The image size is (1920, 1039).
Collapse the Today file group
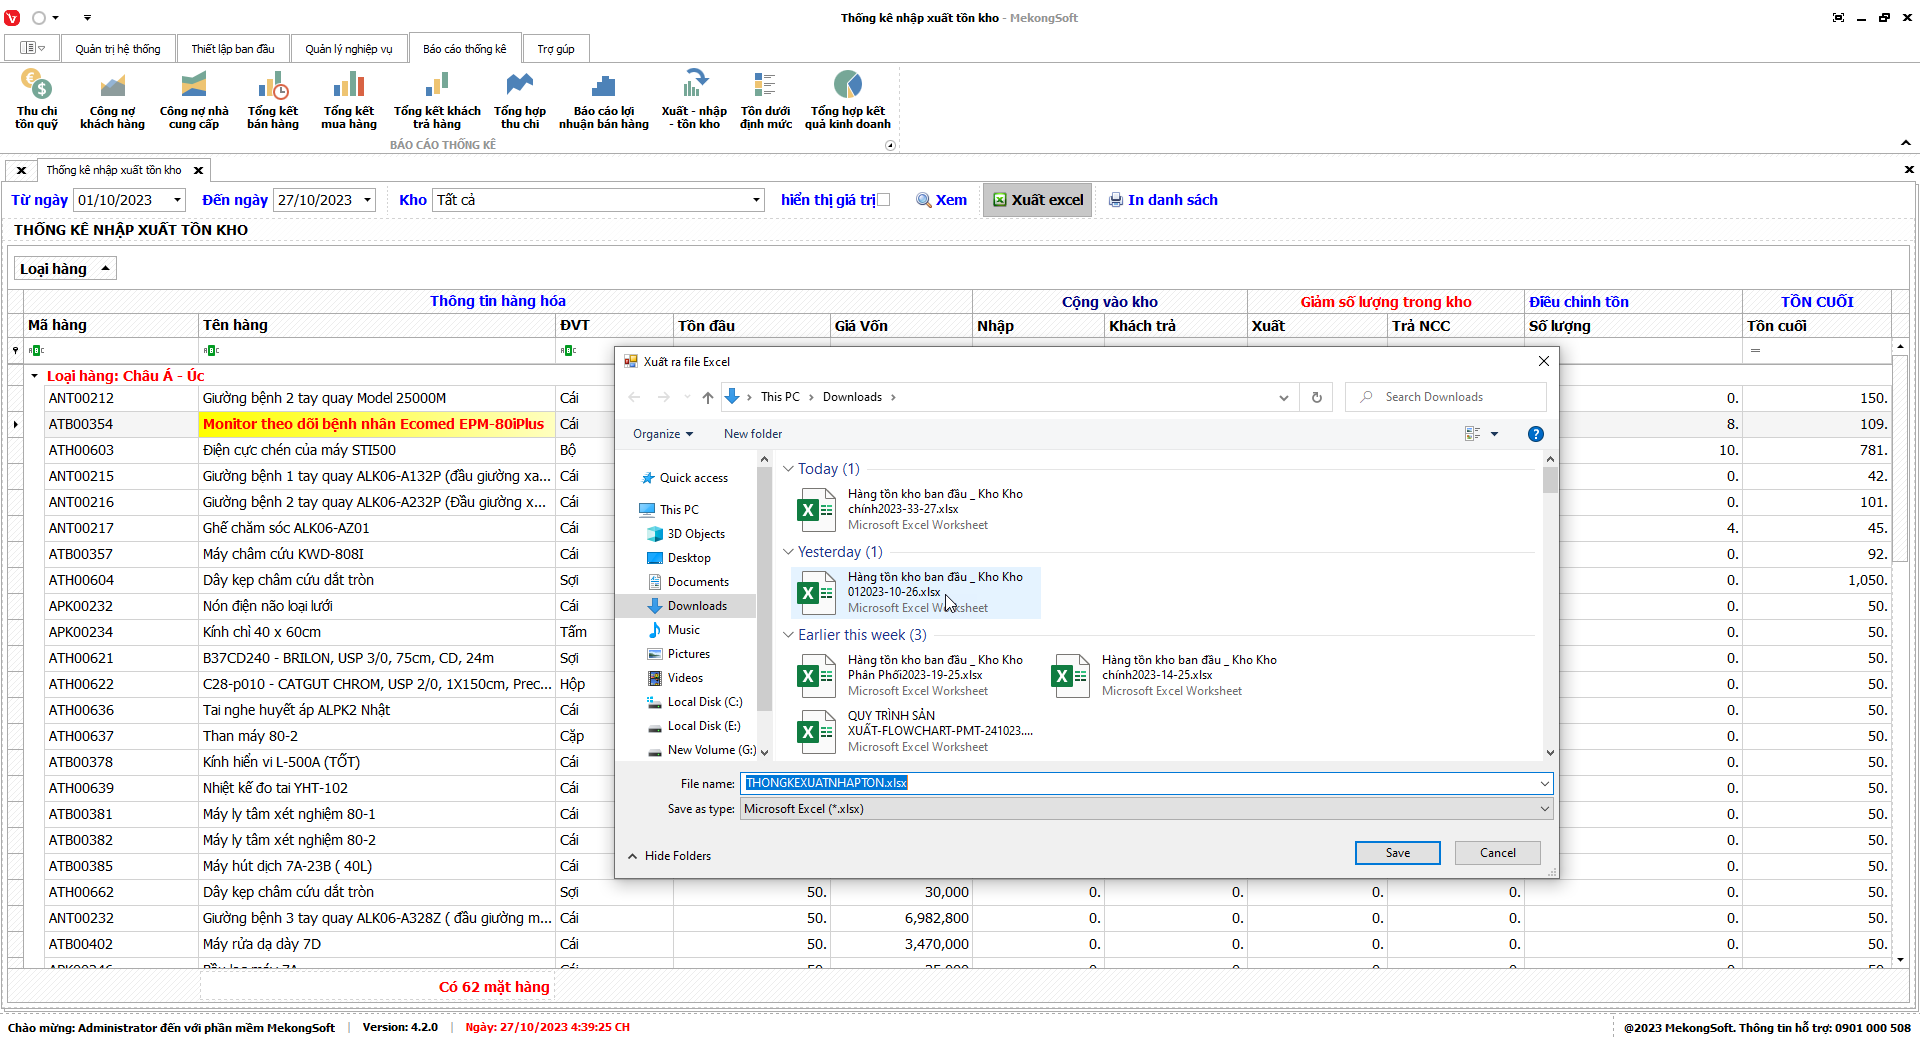point(788,469)
